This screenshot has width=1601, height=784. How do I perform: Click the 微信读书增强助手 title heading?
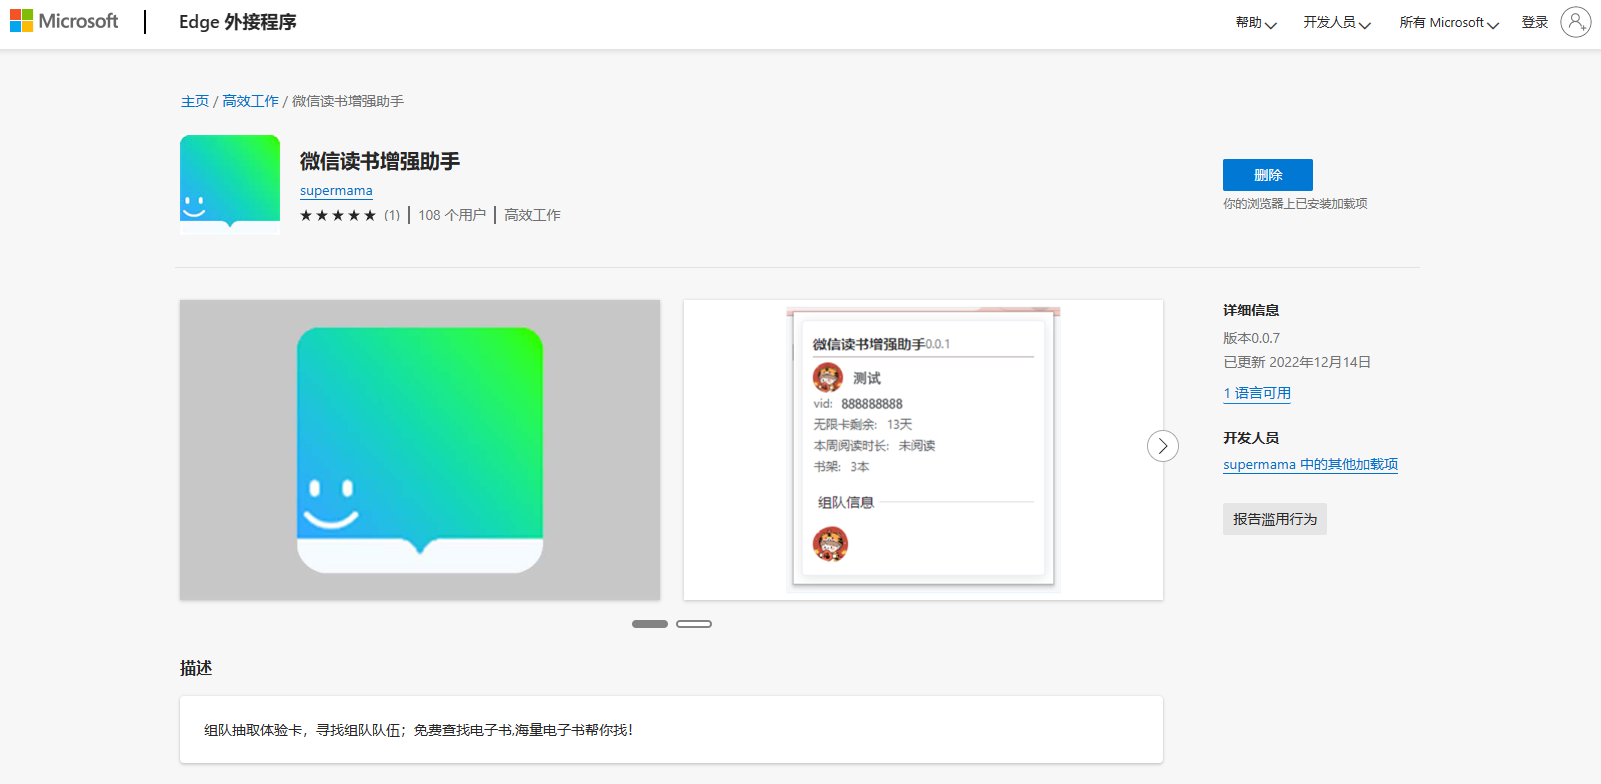tap(380, 161)
